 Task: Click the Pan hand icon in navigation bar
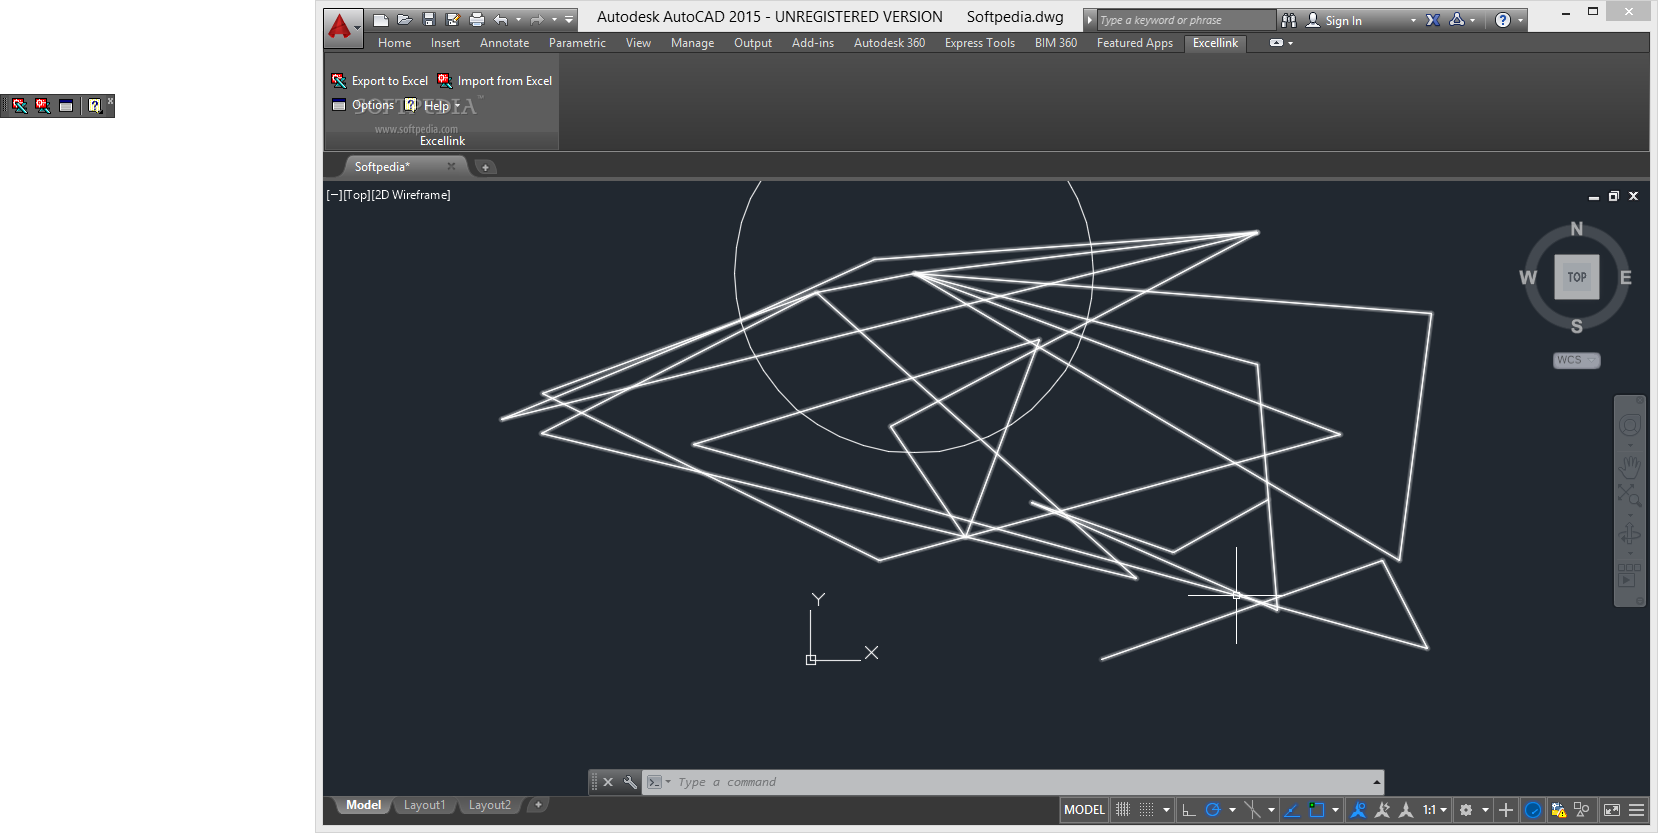pyautogui.click(x=1630, y=465)
